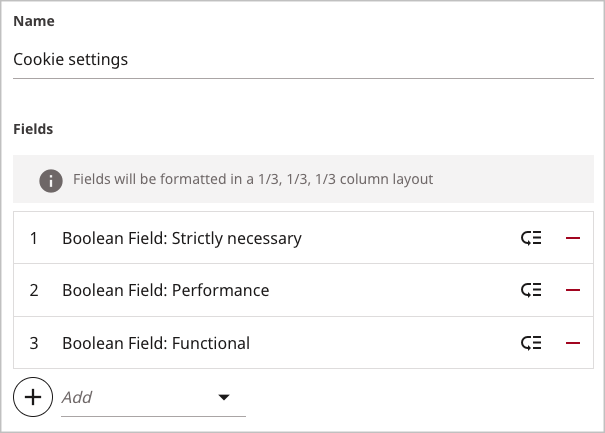Click the Add dropdown arrow
The width and height of the screenshot is (605, 433).
tap(224, 397)
